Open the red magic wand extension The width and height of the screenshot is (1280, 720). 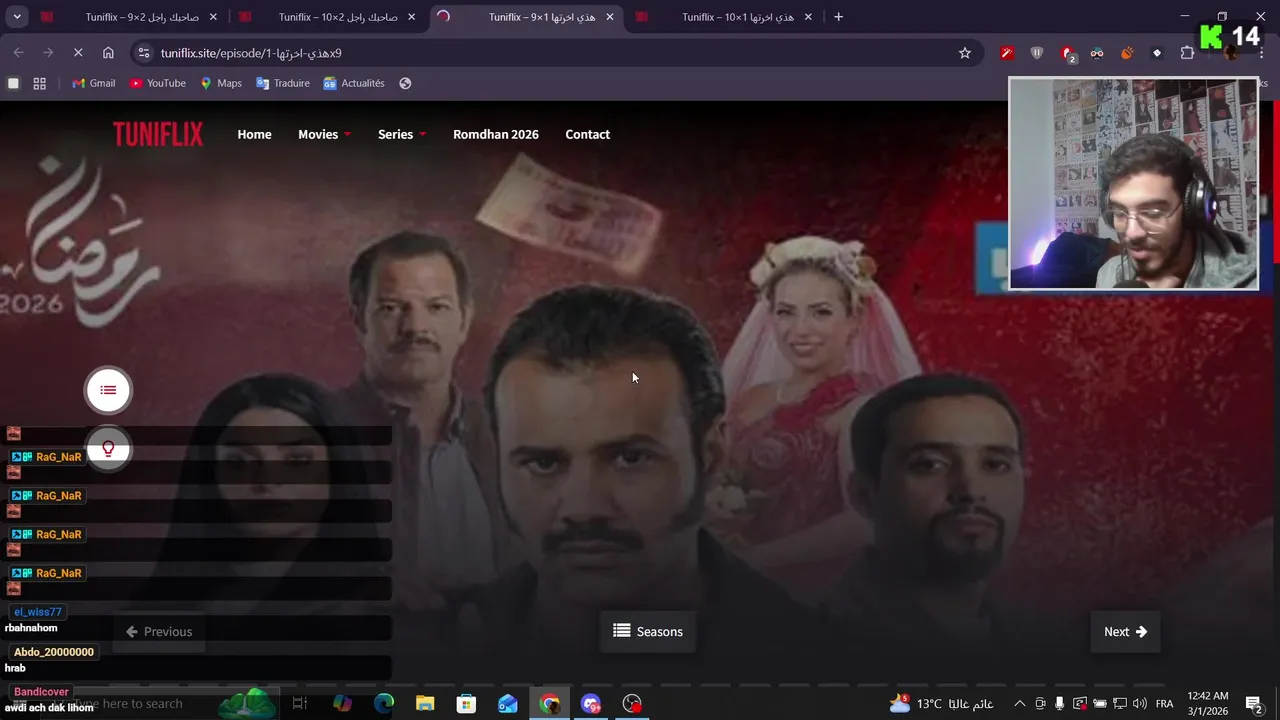1007,53
